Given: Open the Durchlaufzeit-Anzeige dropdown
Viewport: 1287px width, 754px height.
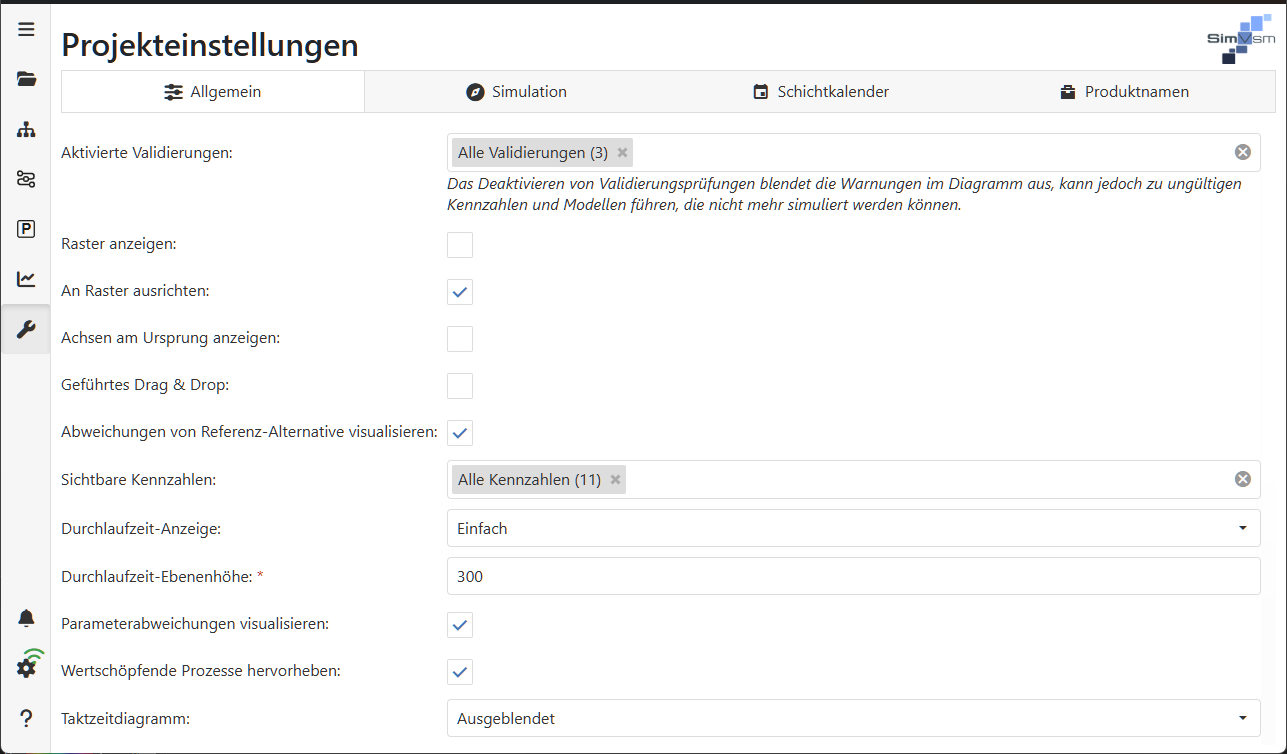Looking at the screenshot, I should click(x=853, y=528).
